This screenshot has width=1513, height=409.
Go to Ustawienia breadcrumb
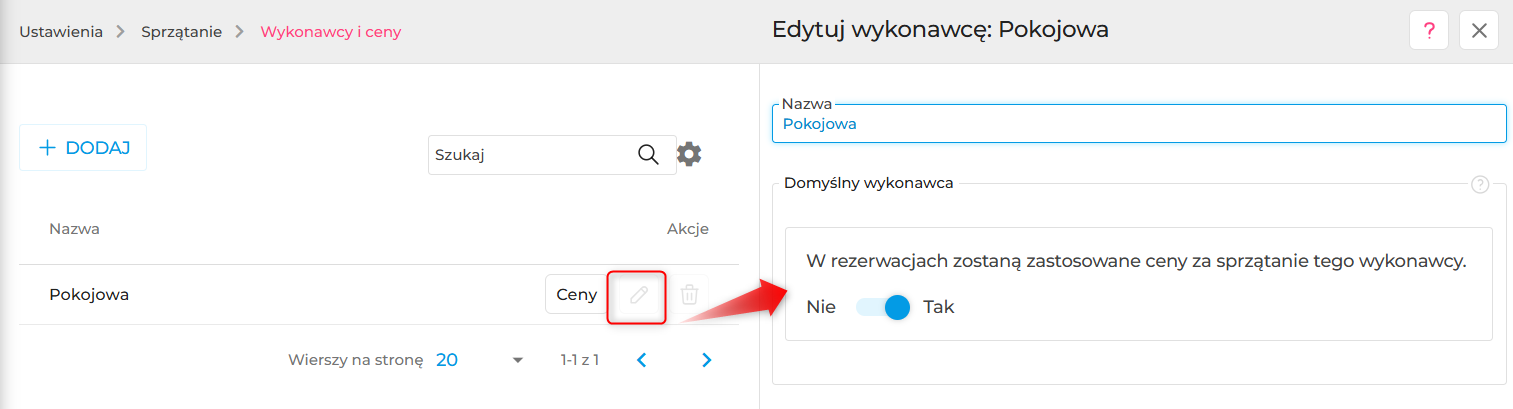[x=61, y=32]
